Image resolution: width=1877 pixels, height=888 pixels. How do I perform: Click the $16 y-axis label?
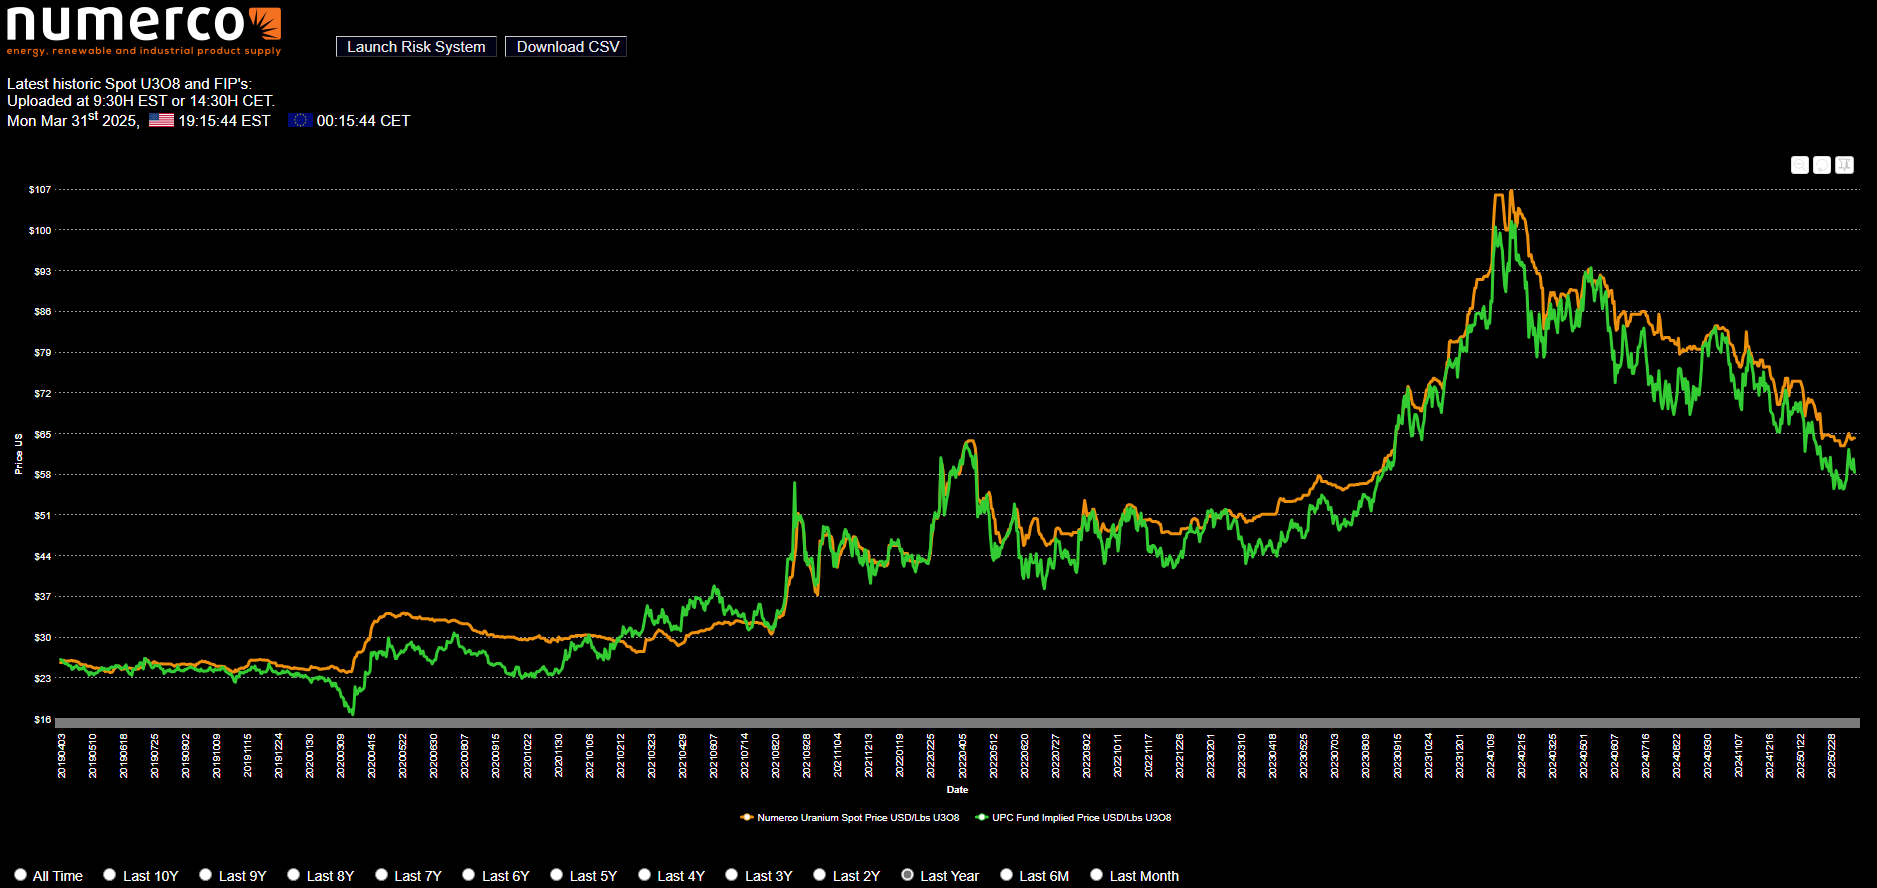(42, 719)
